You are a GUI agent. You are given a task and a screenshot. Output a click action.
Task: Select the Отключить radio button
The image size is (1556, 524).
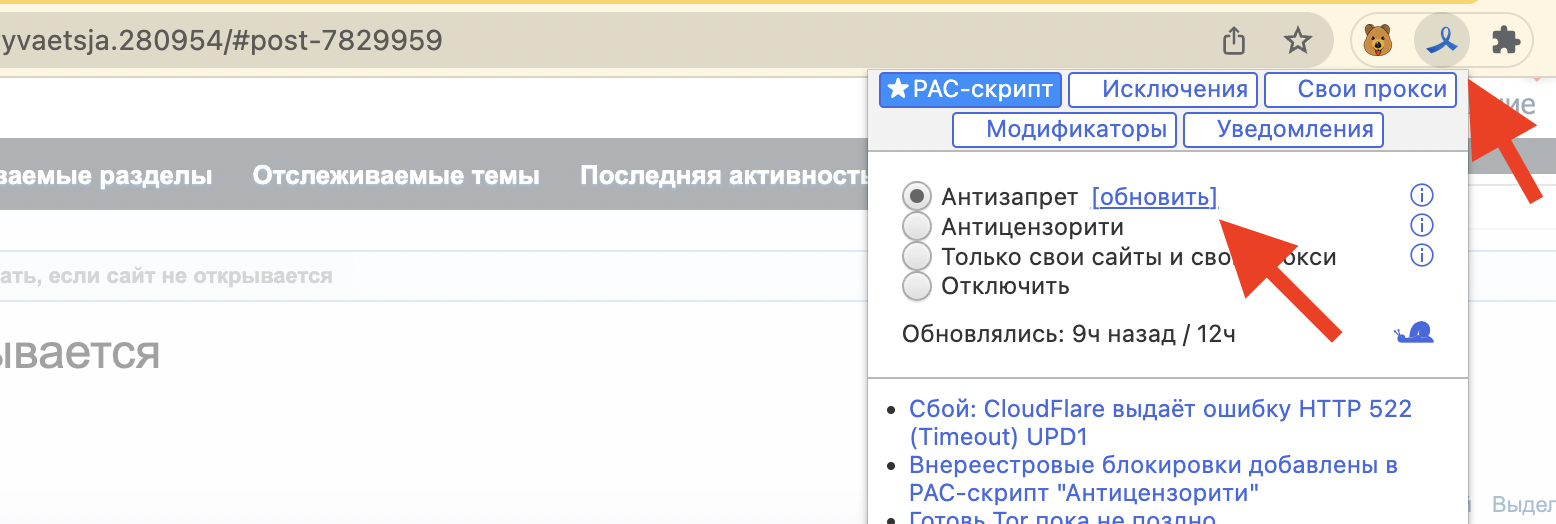point(916,286)
